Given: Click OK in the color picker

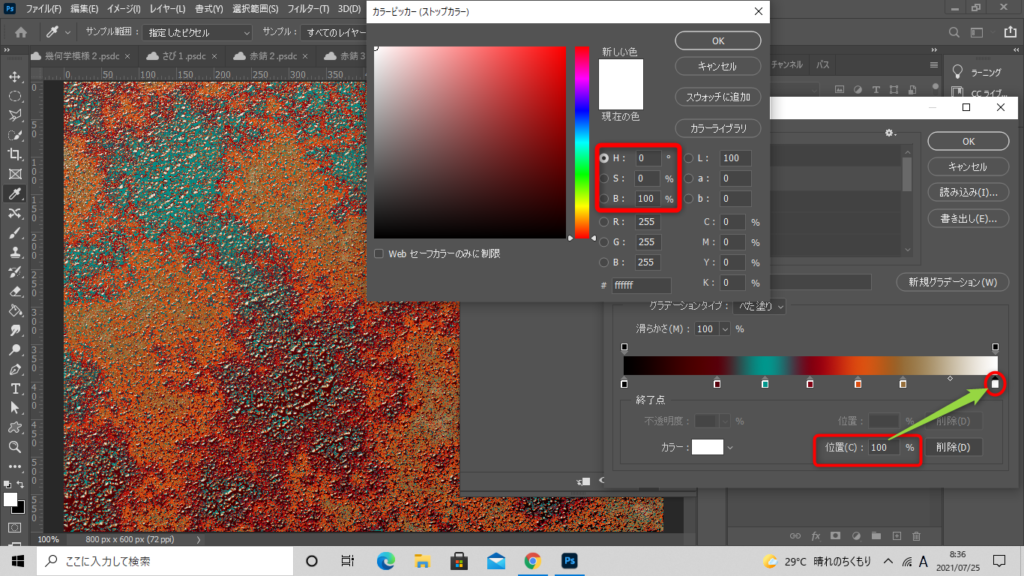Looking at the screenshot, I should pos(718,40).
